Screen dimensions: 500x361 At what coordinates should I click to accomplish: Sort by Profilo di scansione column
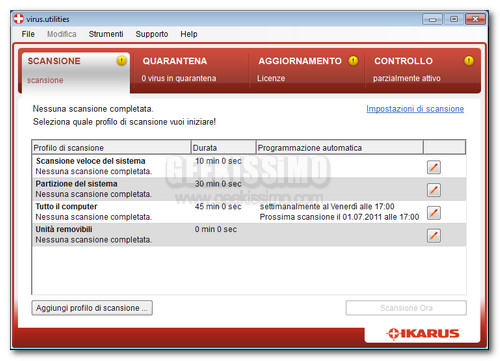[111, 147]
